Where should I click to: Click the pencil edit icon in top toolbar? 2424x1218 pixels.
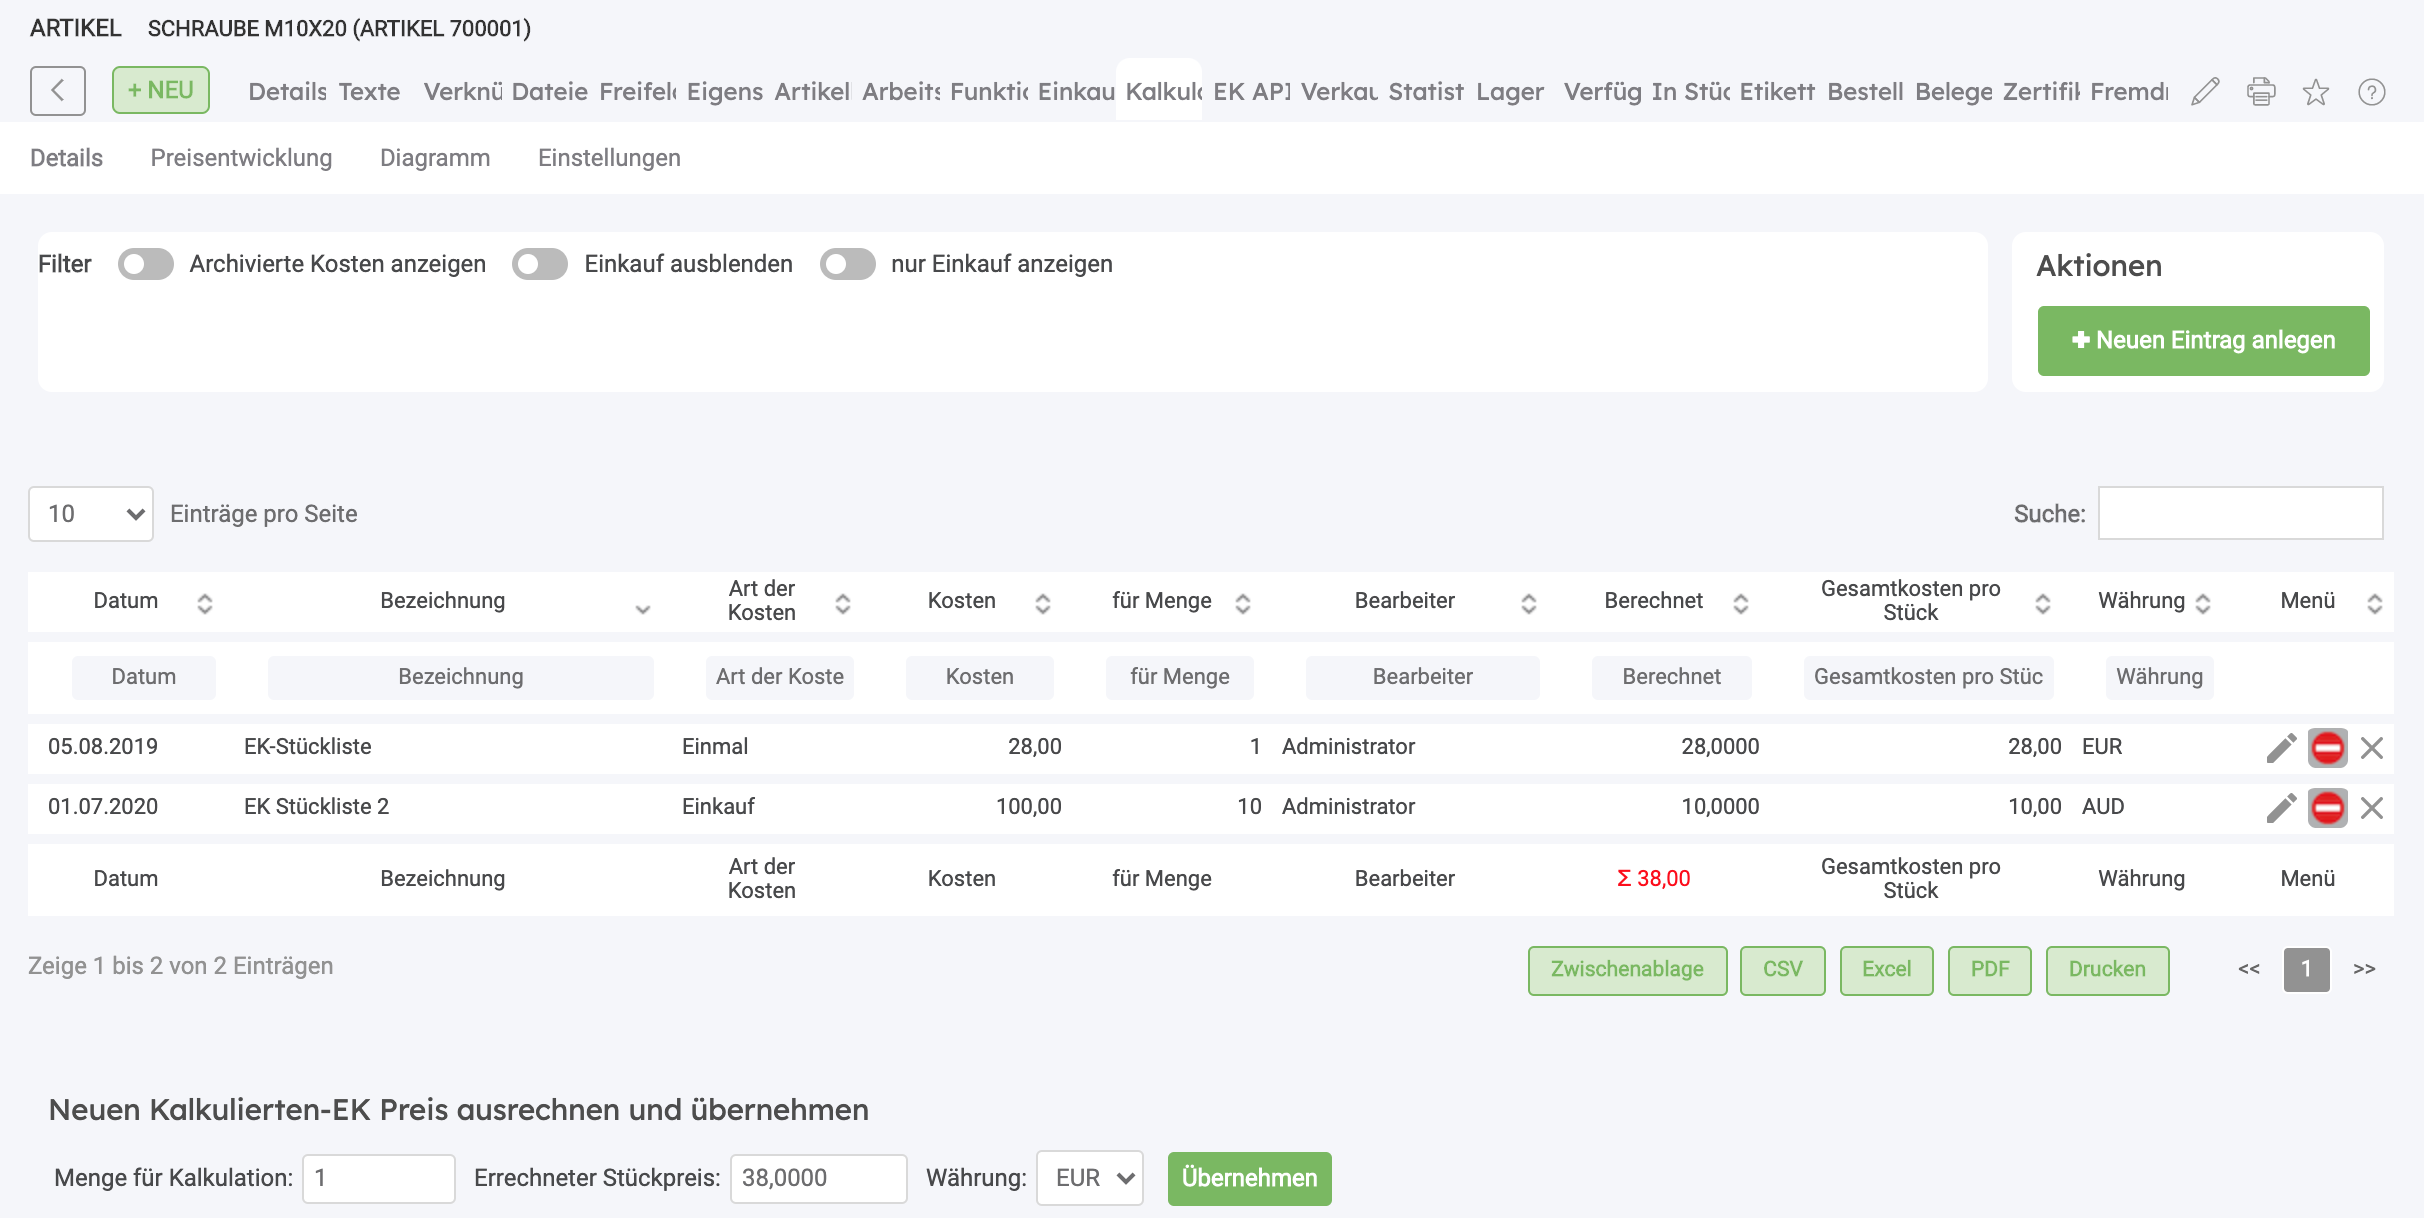point(2205,92)
